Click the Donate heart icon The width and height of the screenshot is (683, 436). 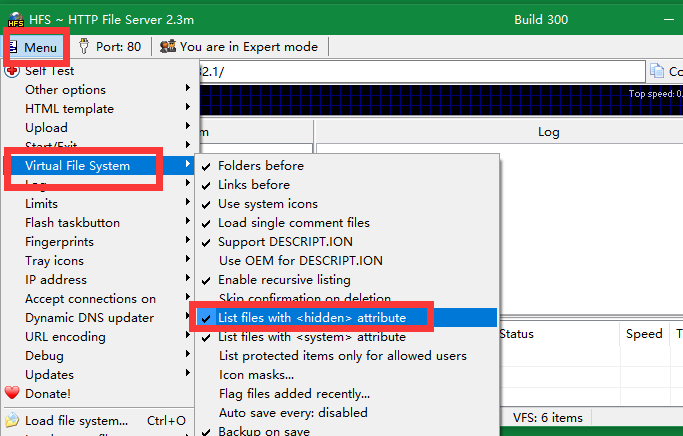pyautogui.click(x=12, y=393)
